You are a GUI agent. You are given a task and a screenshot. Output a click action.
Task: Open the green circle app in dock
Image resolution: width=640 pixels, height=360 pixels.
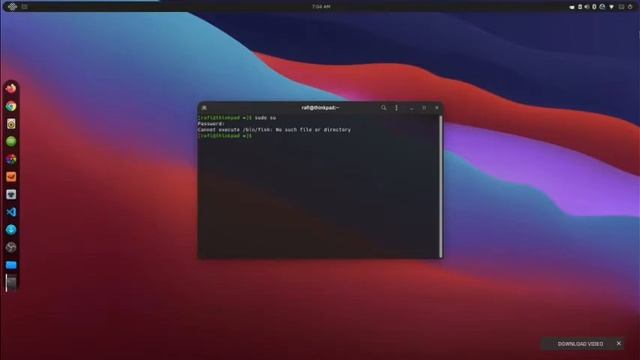(x=11, y=141)
